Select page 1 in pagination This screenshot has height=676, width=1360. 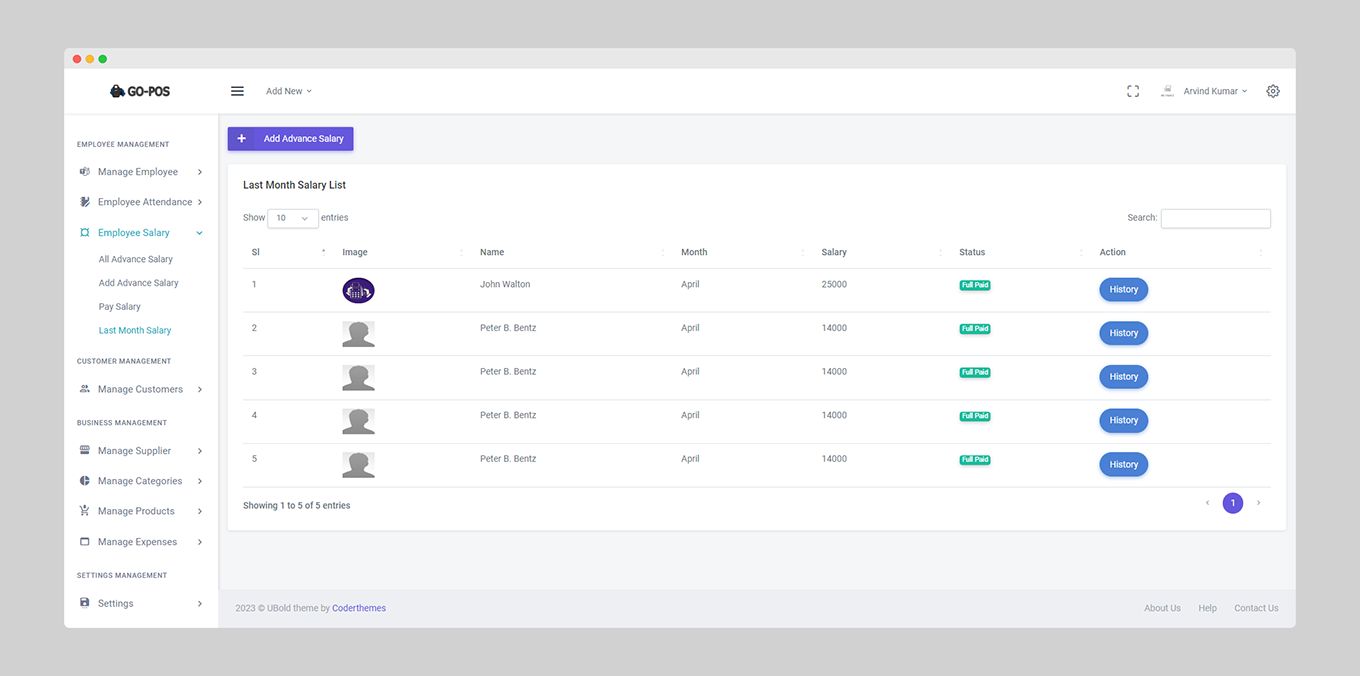point(1233,503)
